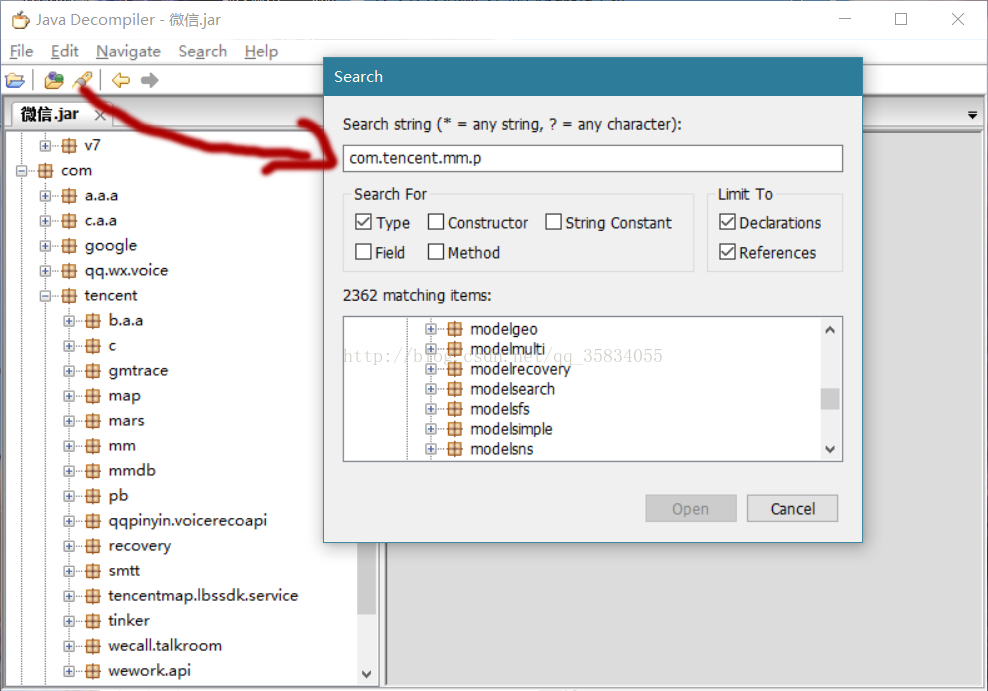Click the package icon beside qq.wx.voice

pos(69,271)
